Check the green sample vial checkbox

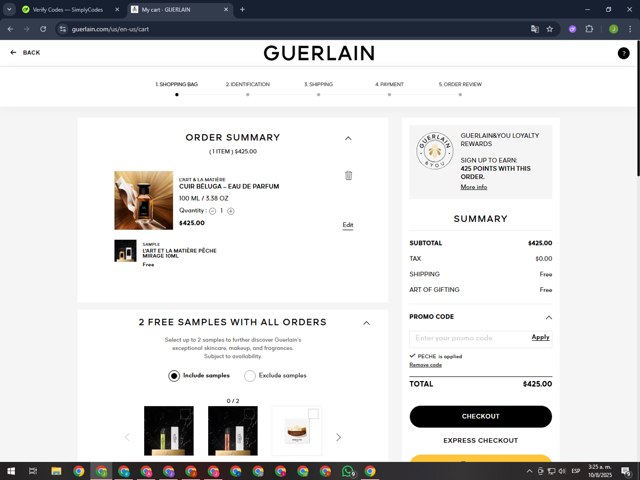[x=185, y=414]
